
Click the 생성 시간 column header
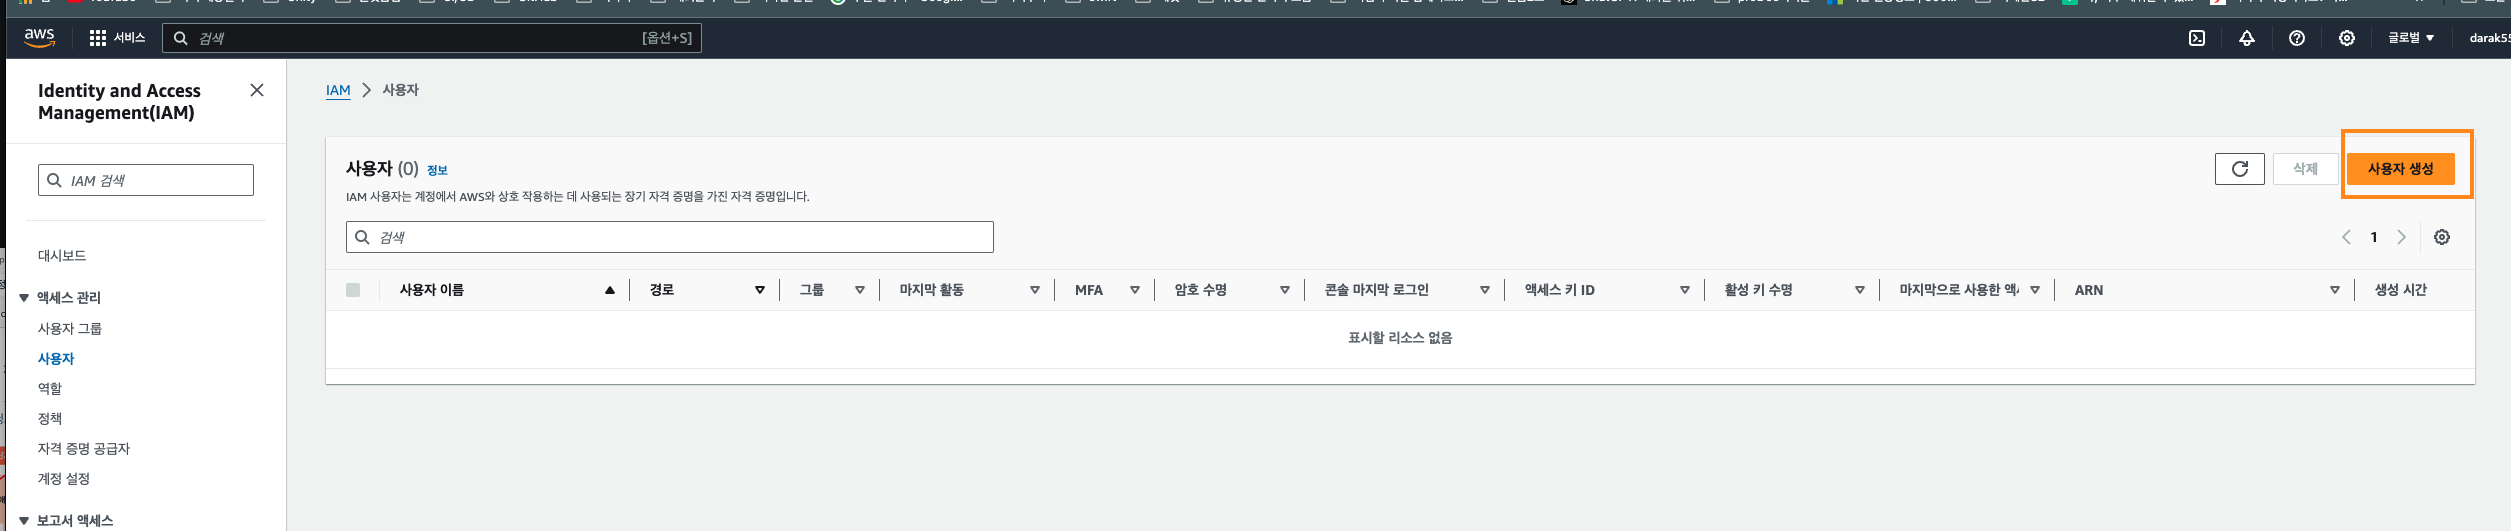pos(2400,290)
